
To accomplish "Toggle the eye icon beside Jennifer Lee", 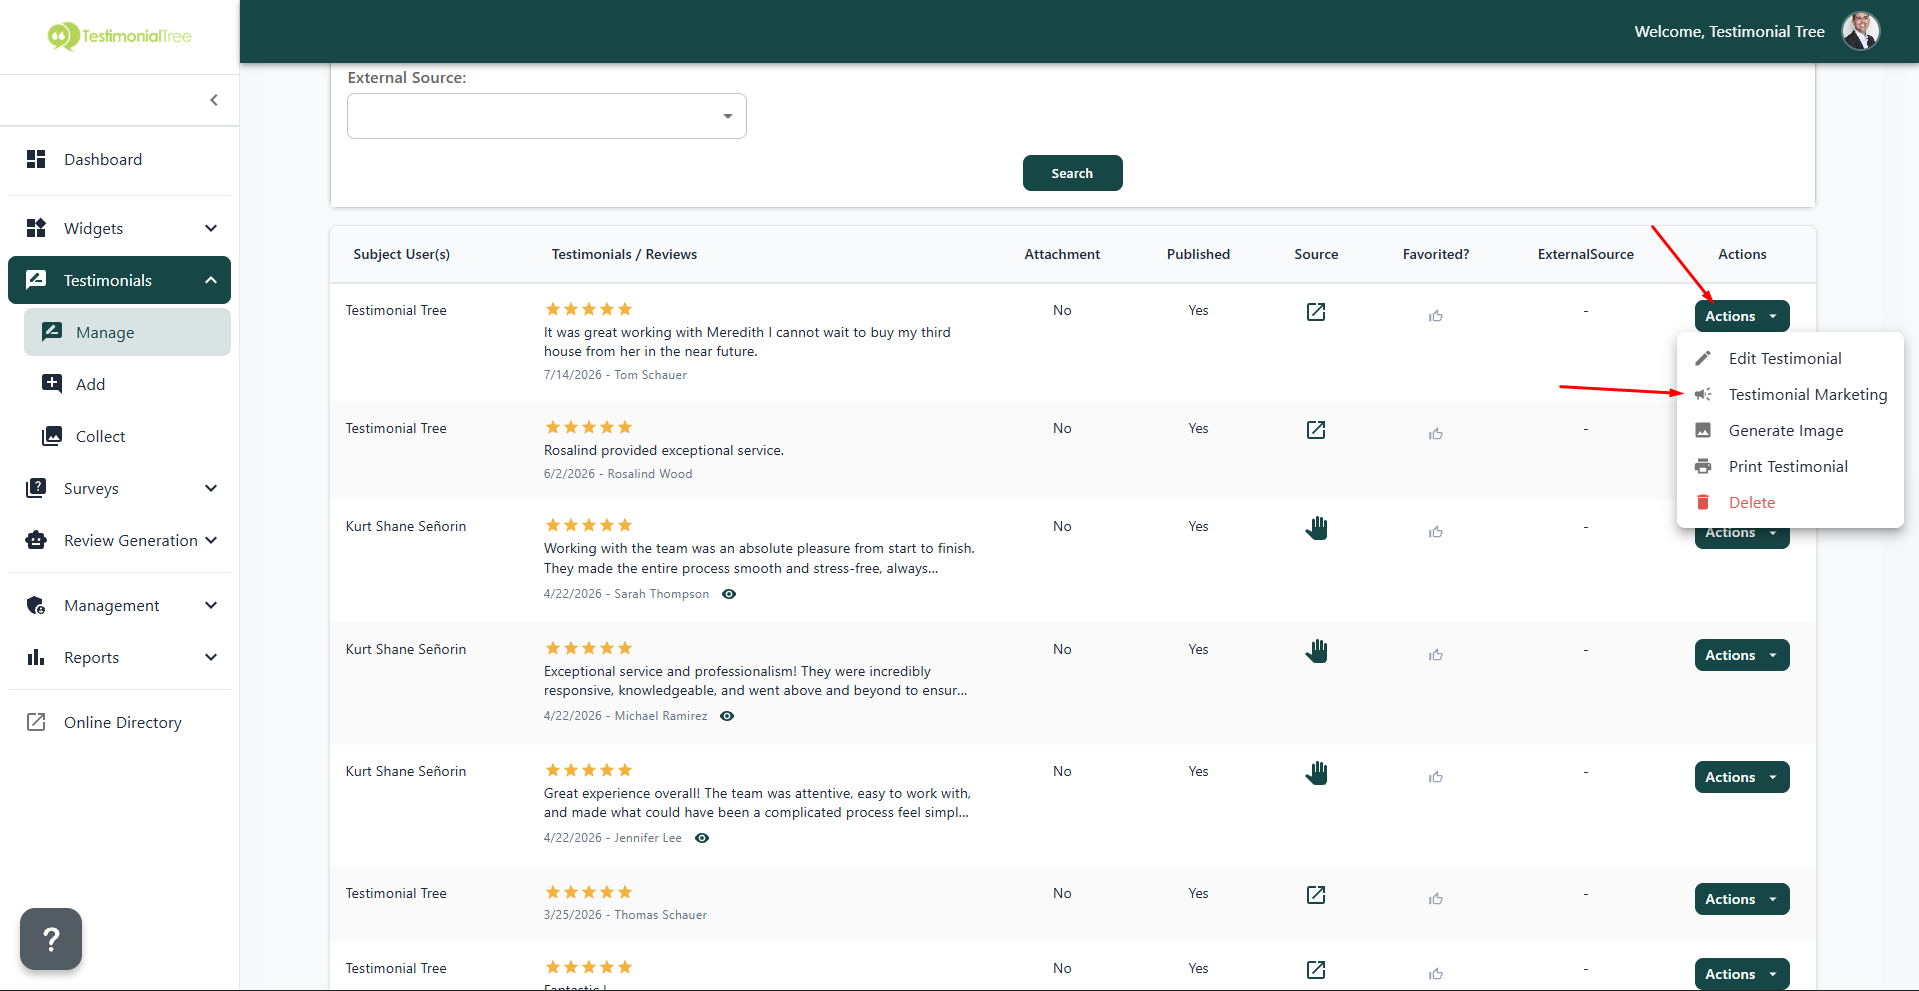I will point(702,838).
